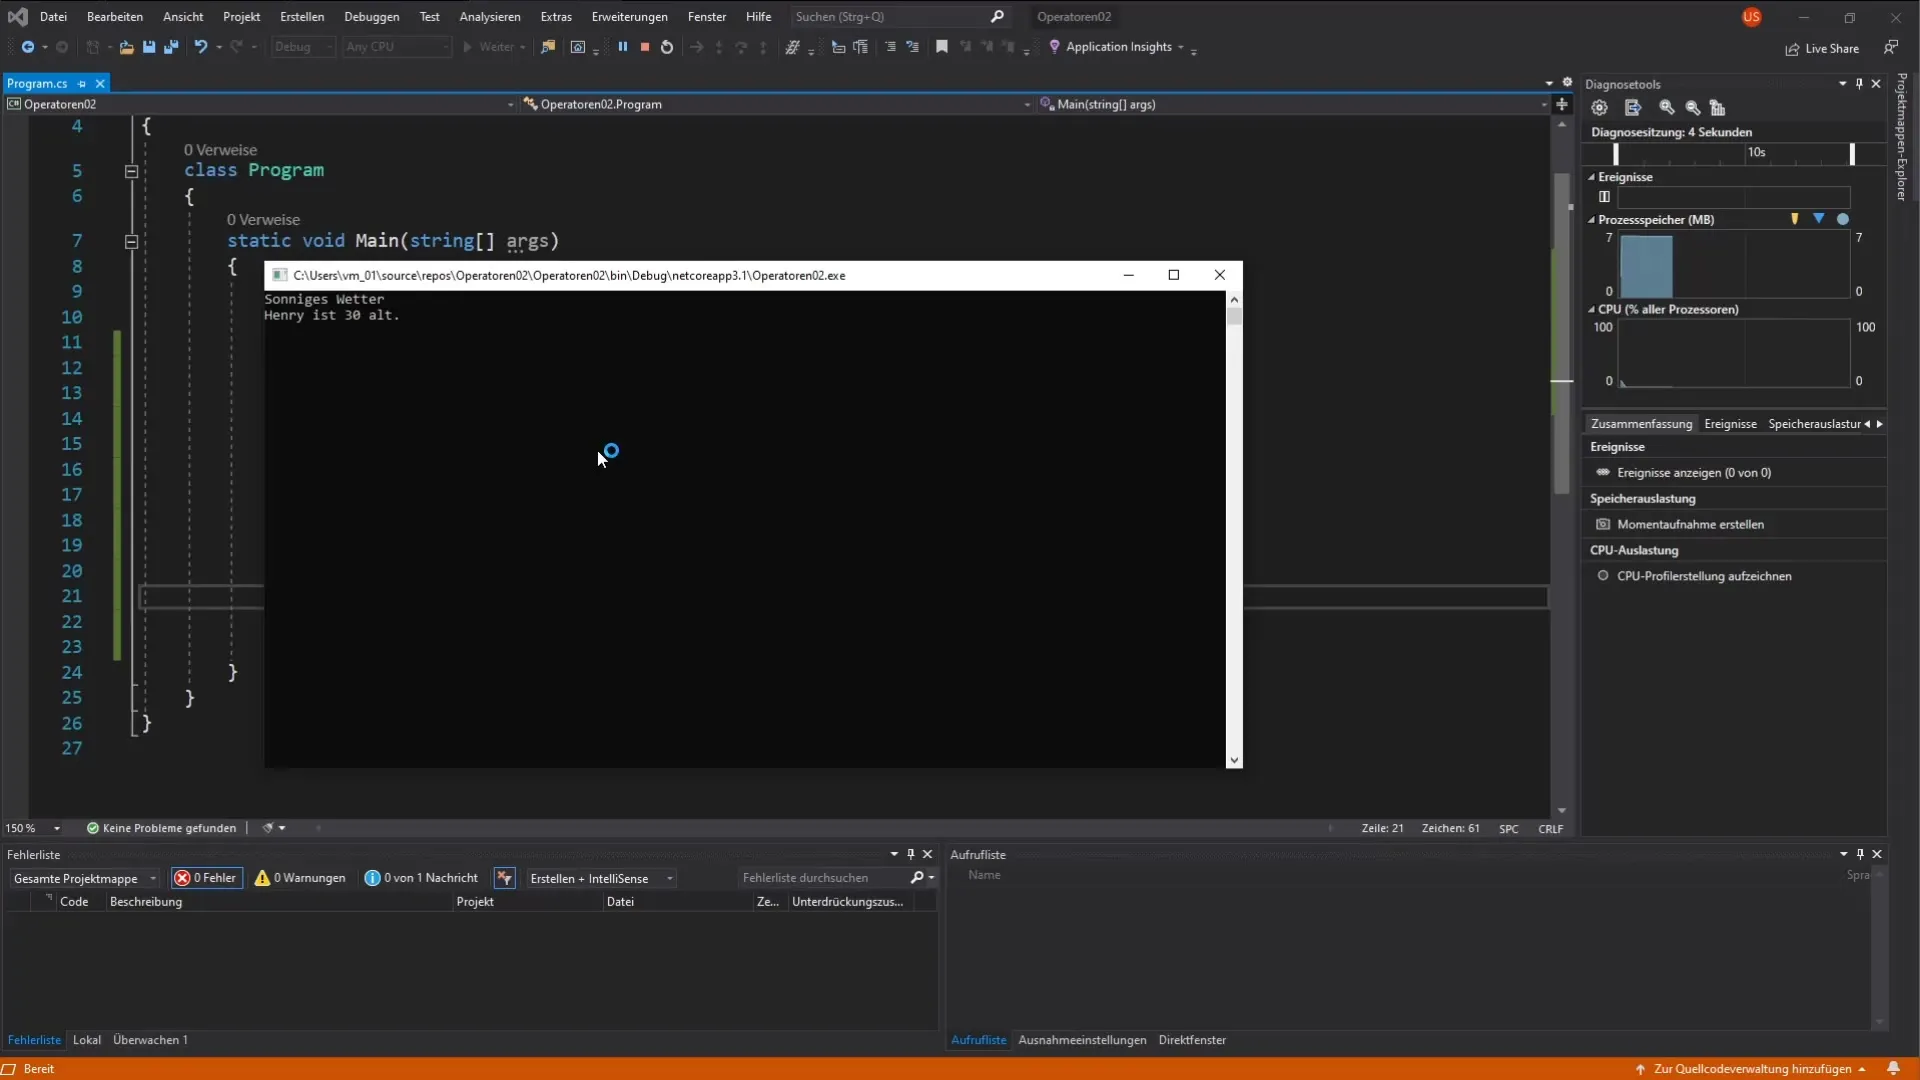Pause debugging with the Break All icon
The image size is (1920, 1080).
tap(622, 47)
